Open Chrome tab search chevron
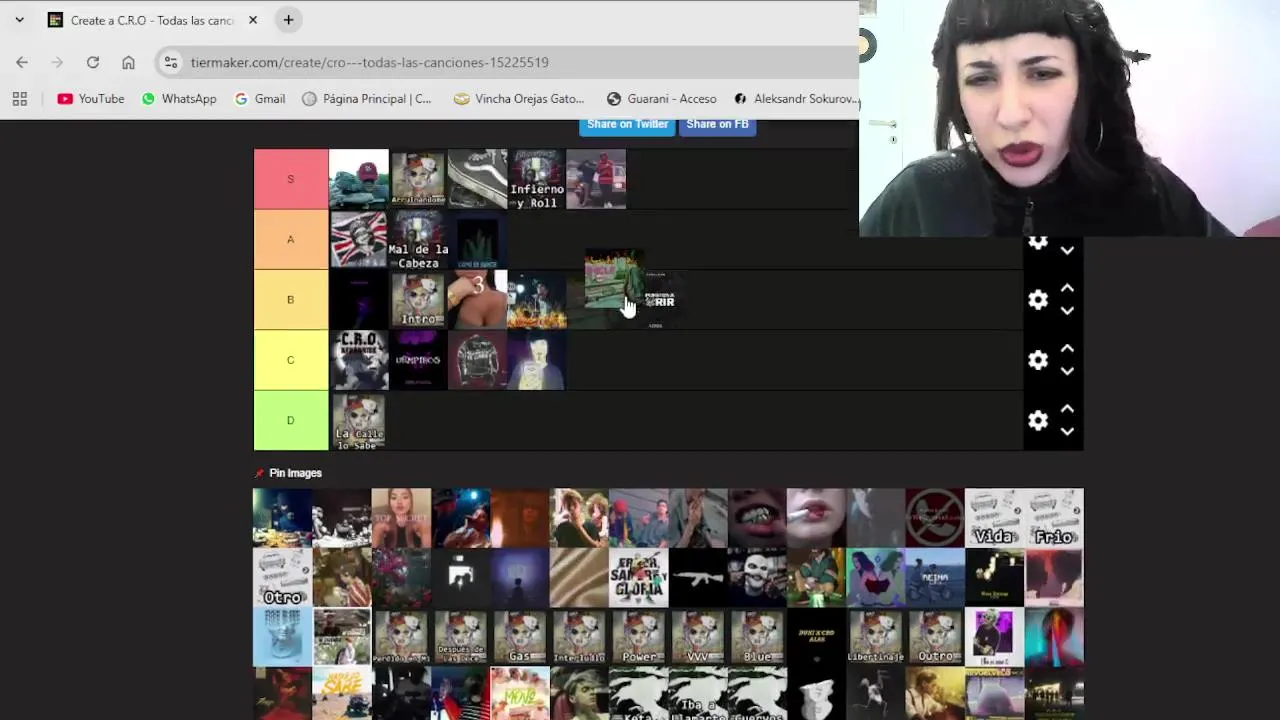The width and height of the screenshot is (1280, 720). (x=19, y=20)
